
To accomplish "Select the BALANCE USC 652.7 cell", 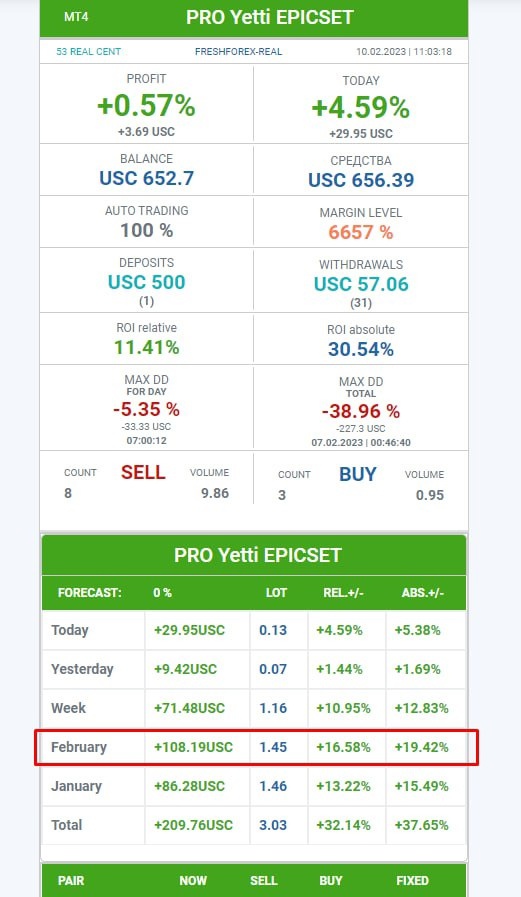I will click(x=146, y=170).
